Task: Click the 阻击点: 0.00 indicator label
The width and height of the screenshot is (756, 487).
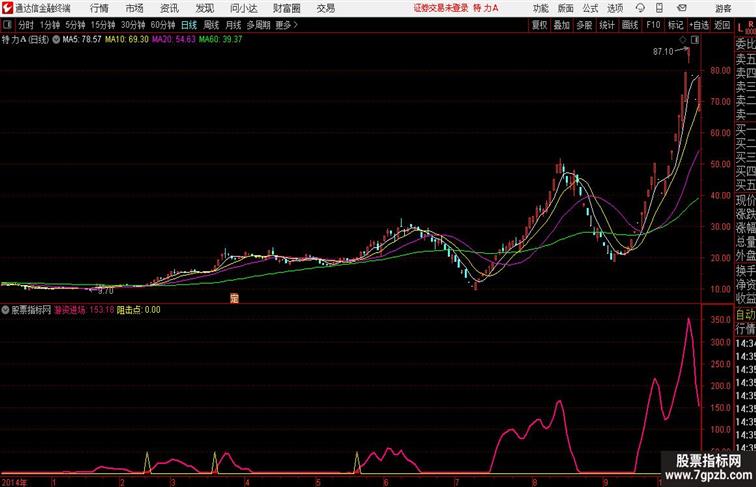Action: [139, 310]
